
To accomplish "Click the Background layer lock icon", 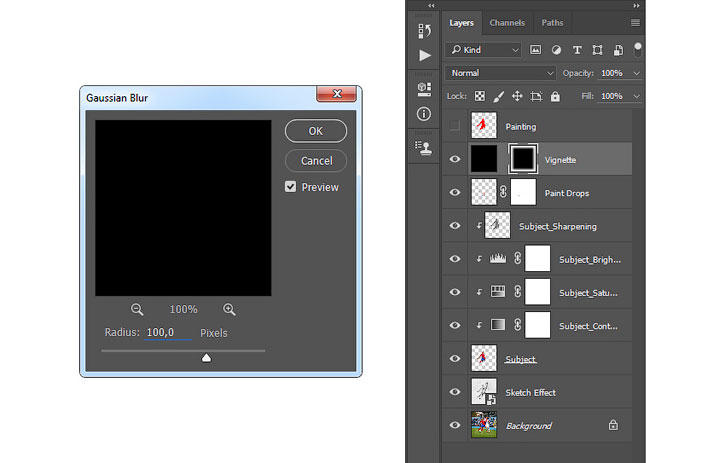I will click(613, 425).
